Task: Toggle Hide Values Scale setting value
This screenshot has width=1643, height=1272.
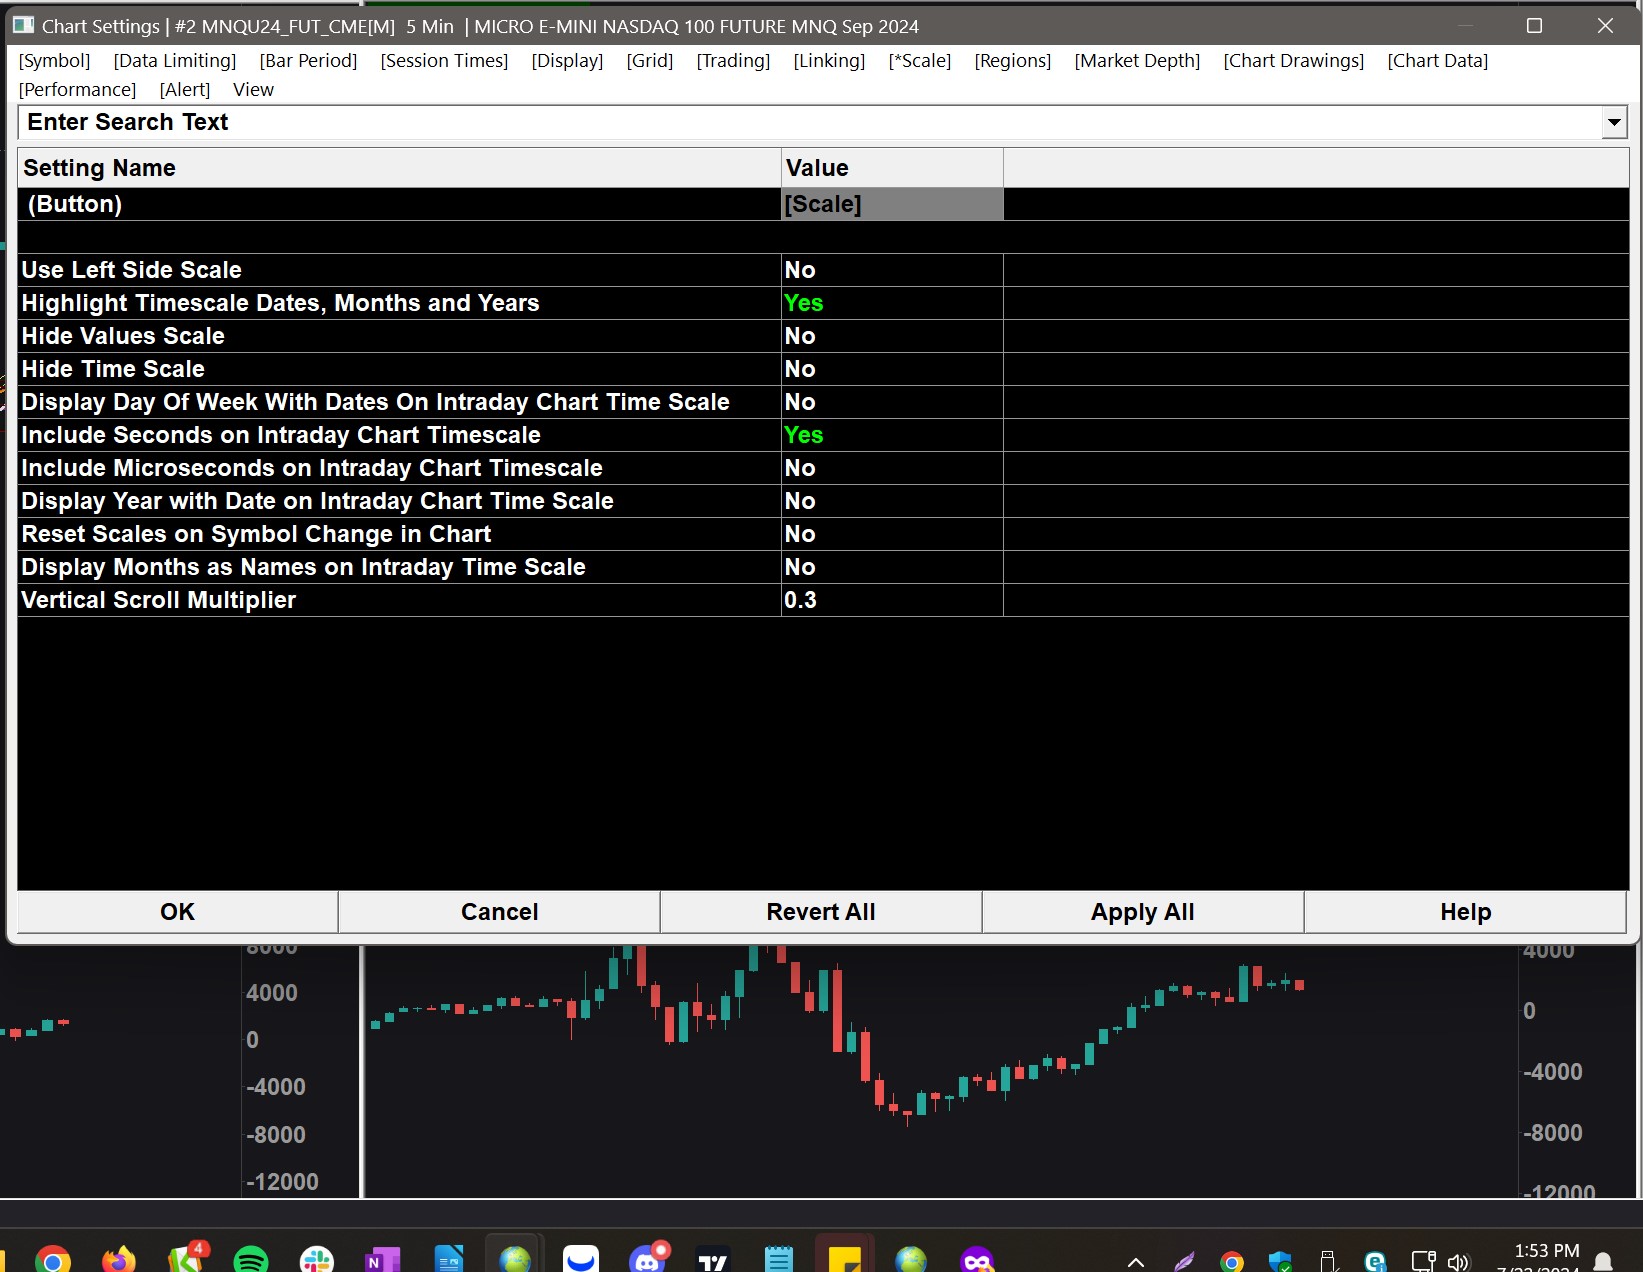Action: [x=892, y=336]
